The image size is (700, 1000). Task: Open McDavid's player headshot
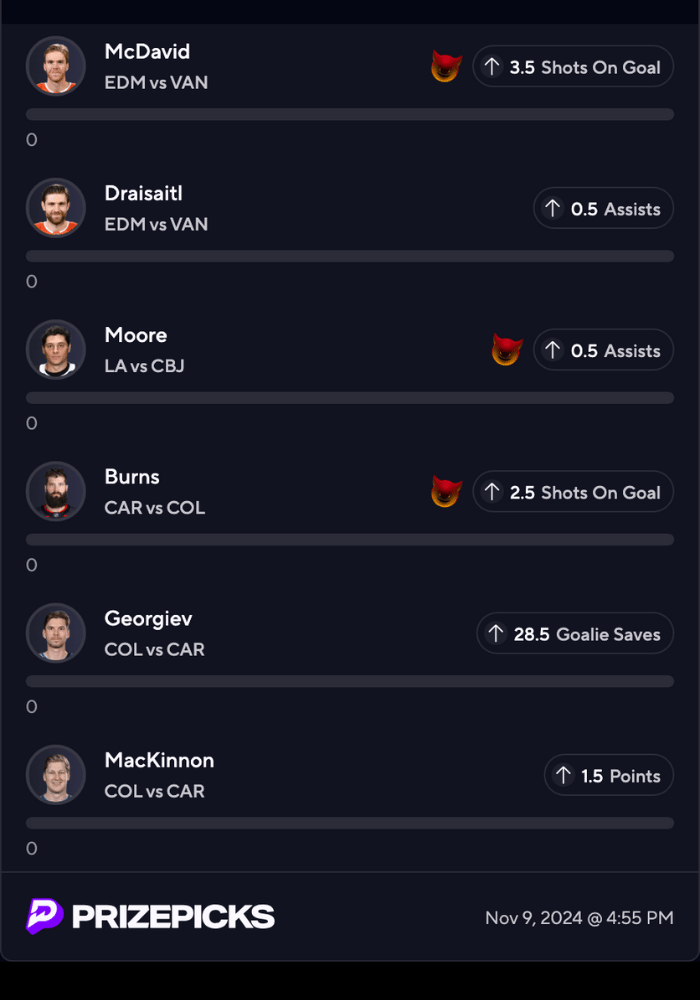point(56,67)
